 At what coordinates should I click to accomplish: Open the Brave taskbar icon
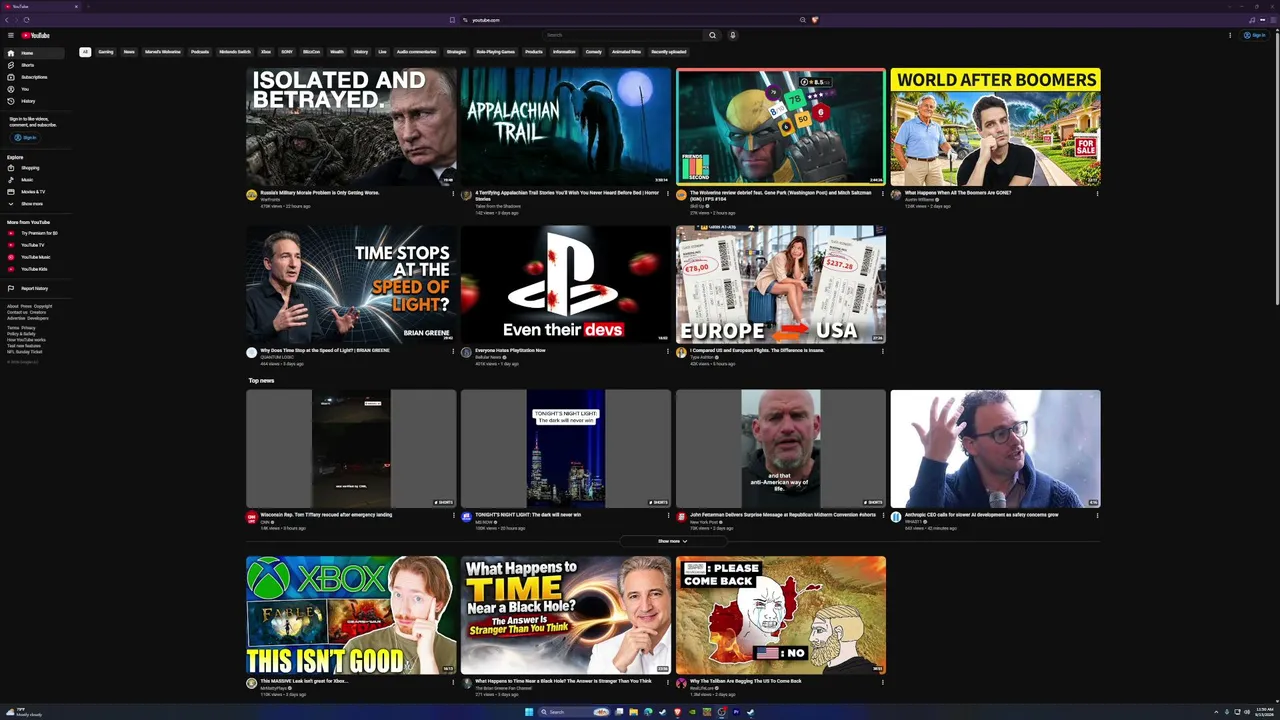coord(677,712)
